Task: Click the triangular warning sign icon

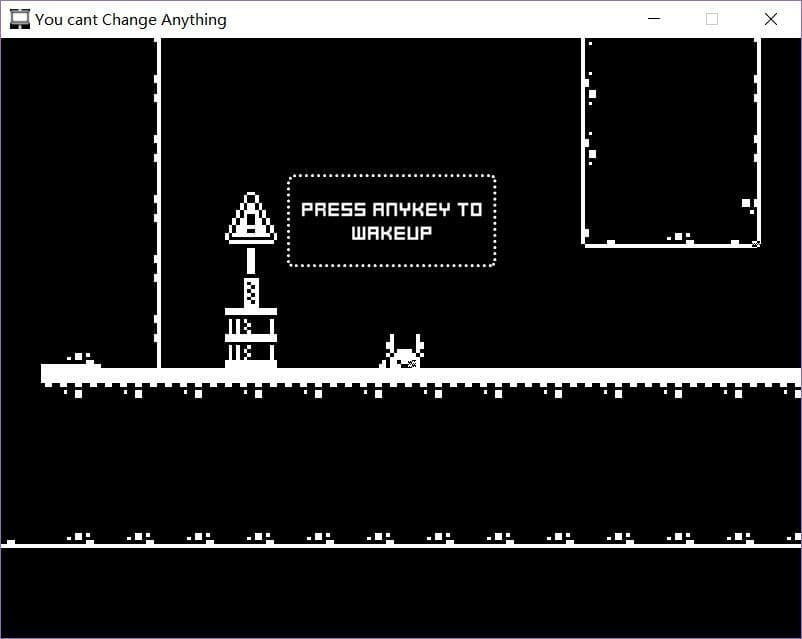Action: (251, 218)
